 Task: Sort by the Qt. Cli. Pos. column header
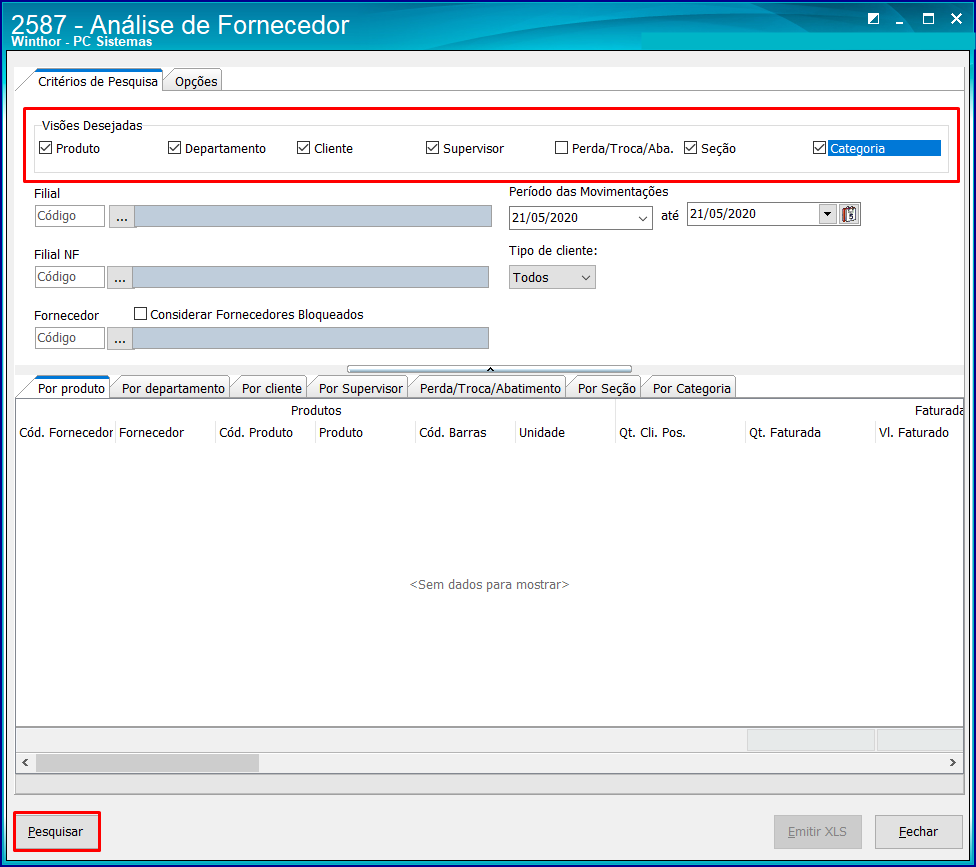[680, 433]
